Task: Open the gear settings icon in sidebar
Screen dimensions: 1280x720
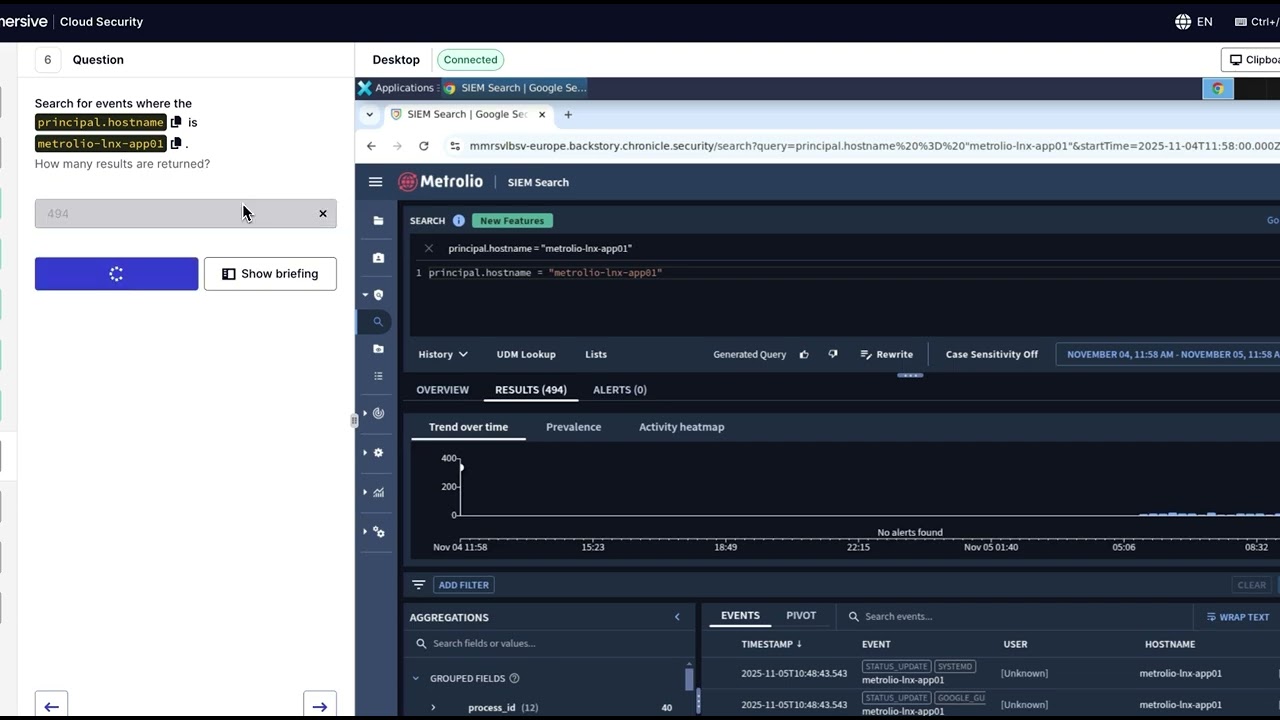Action: click(x=378, y=453)
